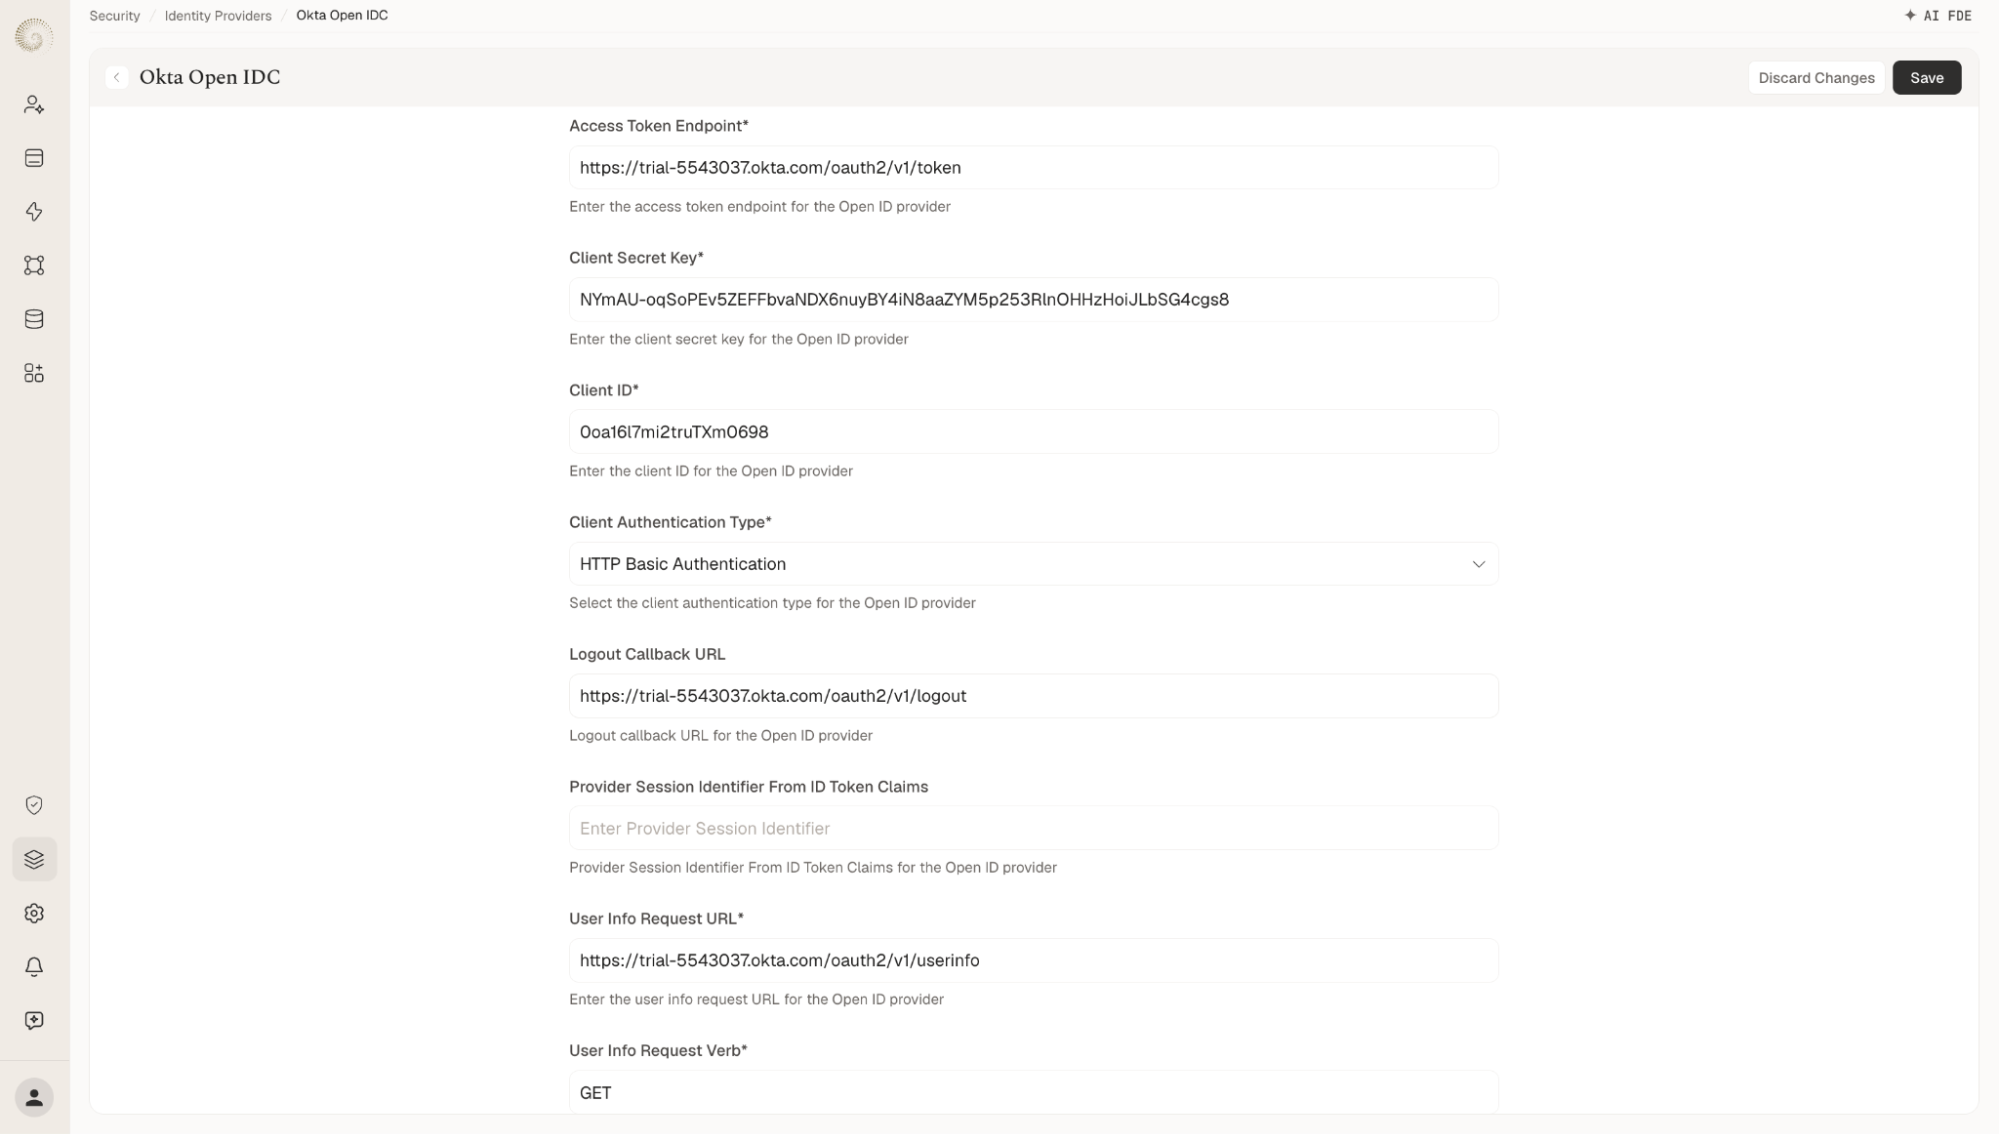Go back using the arrow beside Okta Open IDC
This screenshot has height=1135, width=1999.
pyautogui.click(x=117, y=77)
